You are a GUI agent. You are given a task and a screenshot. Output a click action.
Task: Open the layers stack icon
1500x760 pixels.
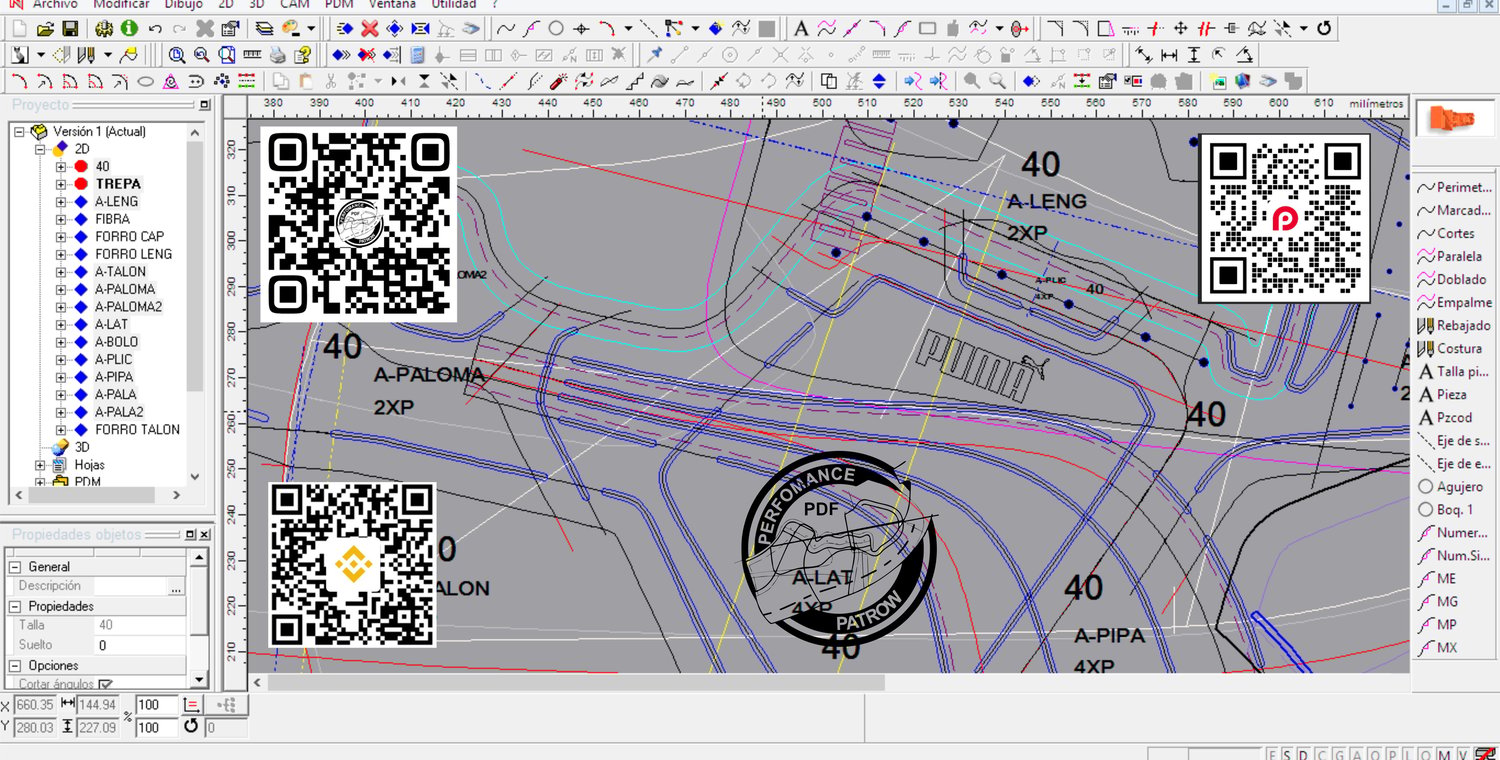[265, 28]
